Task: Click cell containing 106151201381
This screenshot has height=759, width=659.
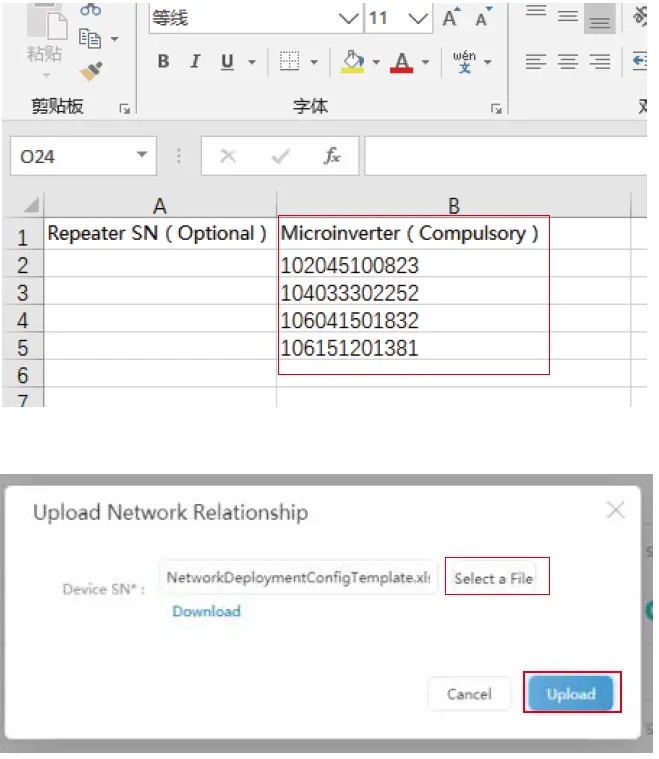Action: click(x=454, y=348)
